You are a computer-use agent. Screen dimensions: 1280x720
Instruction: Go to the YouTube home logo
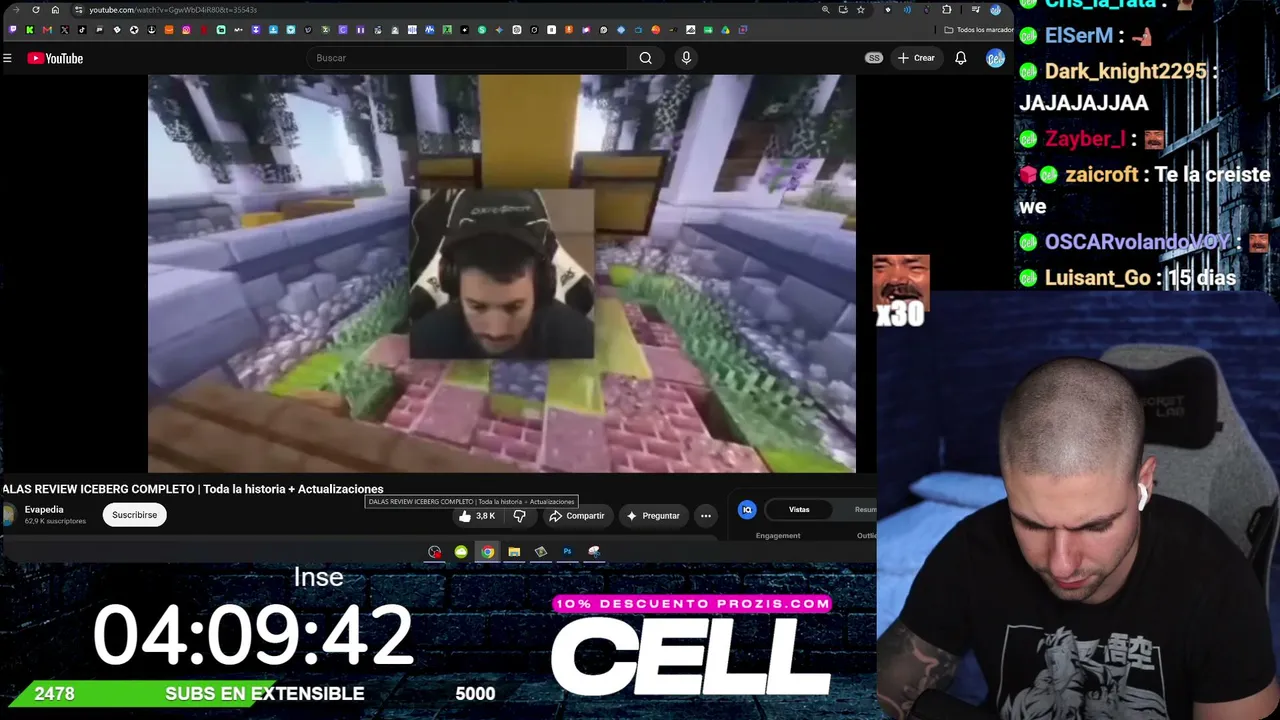pos(55,58)
